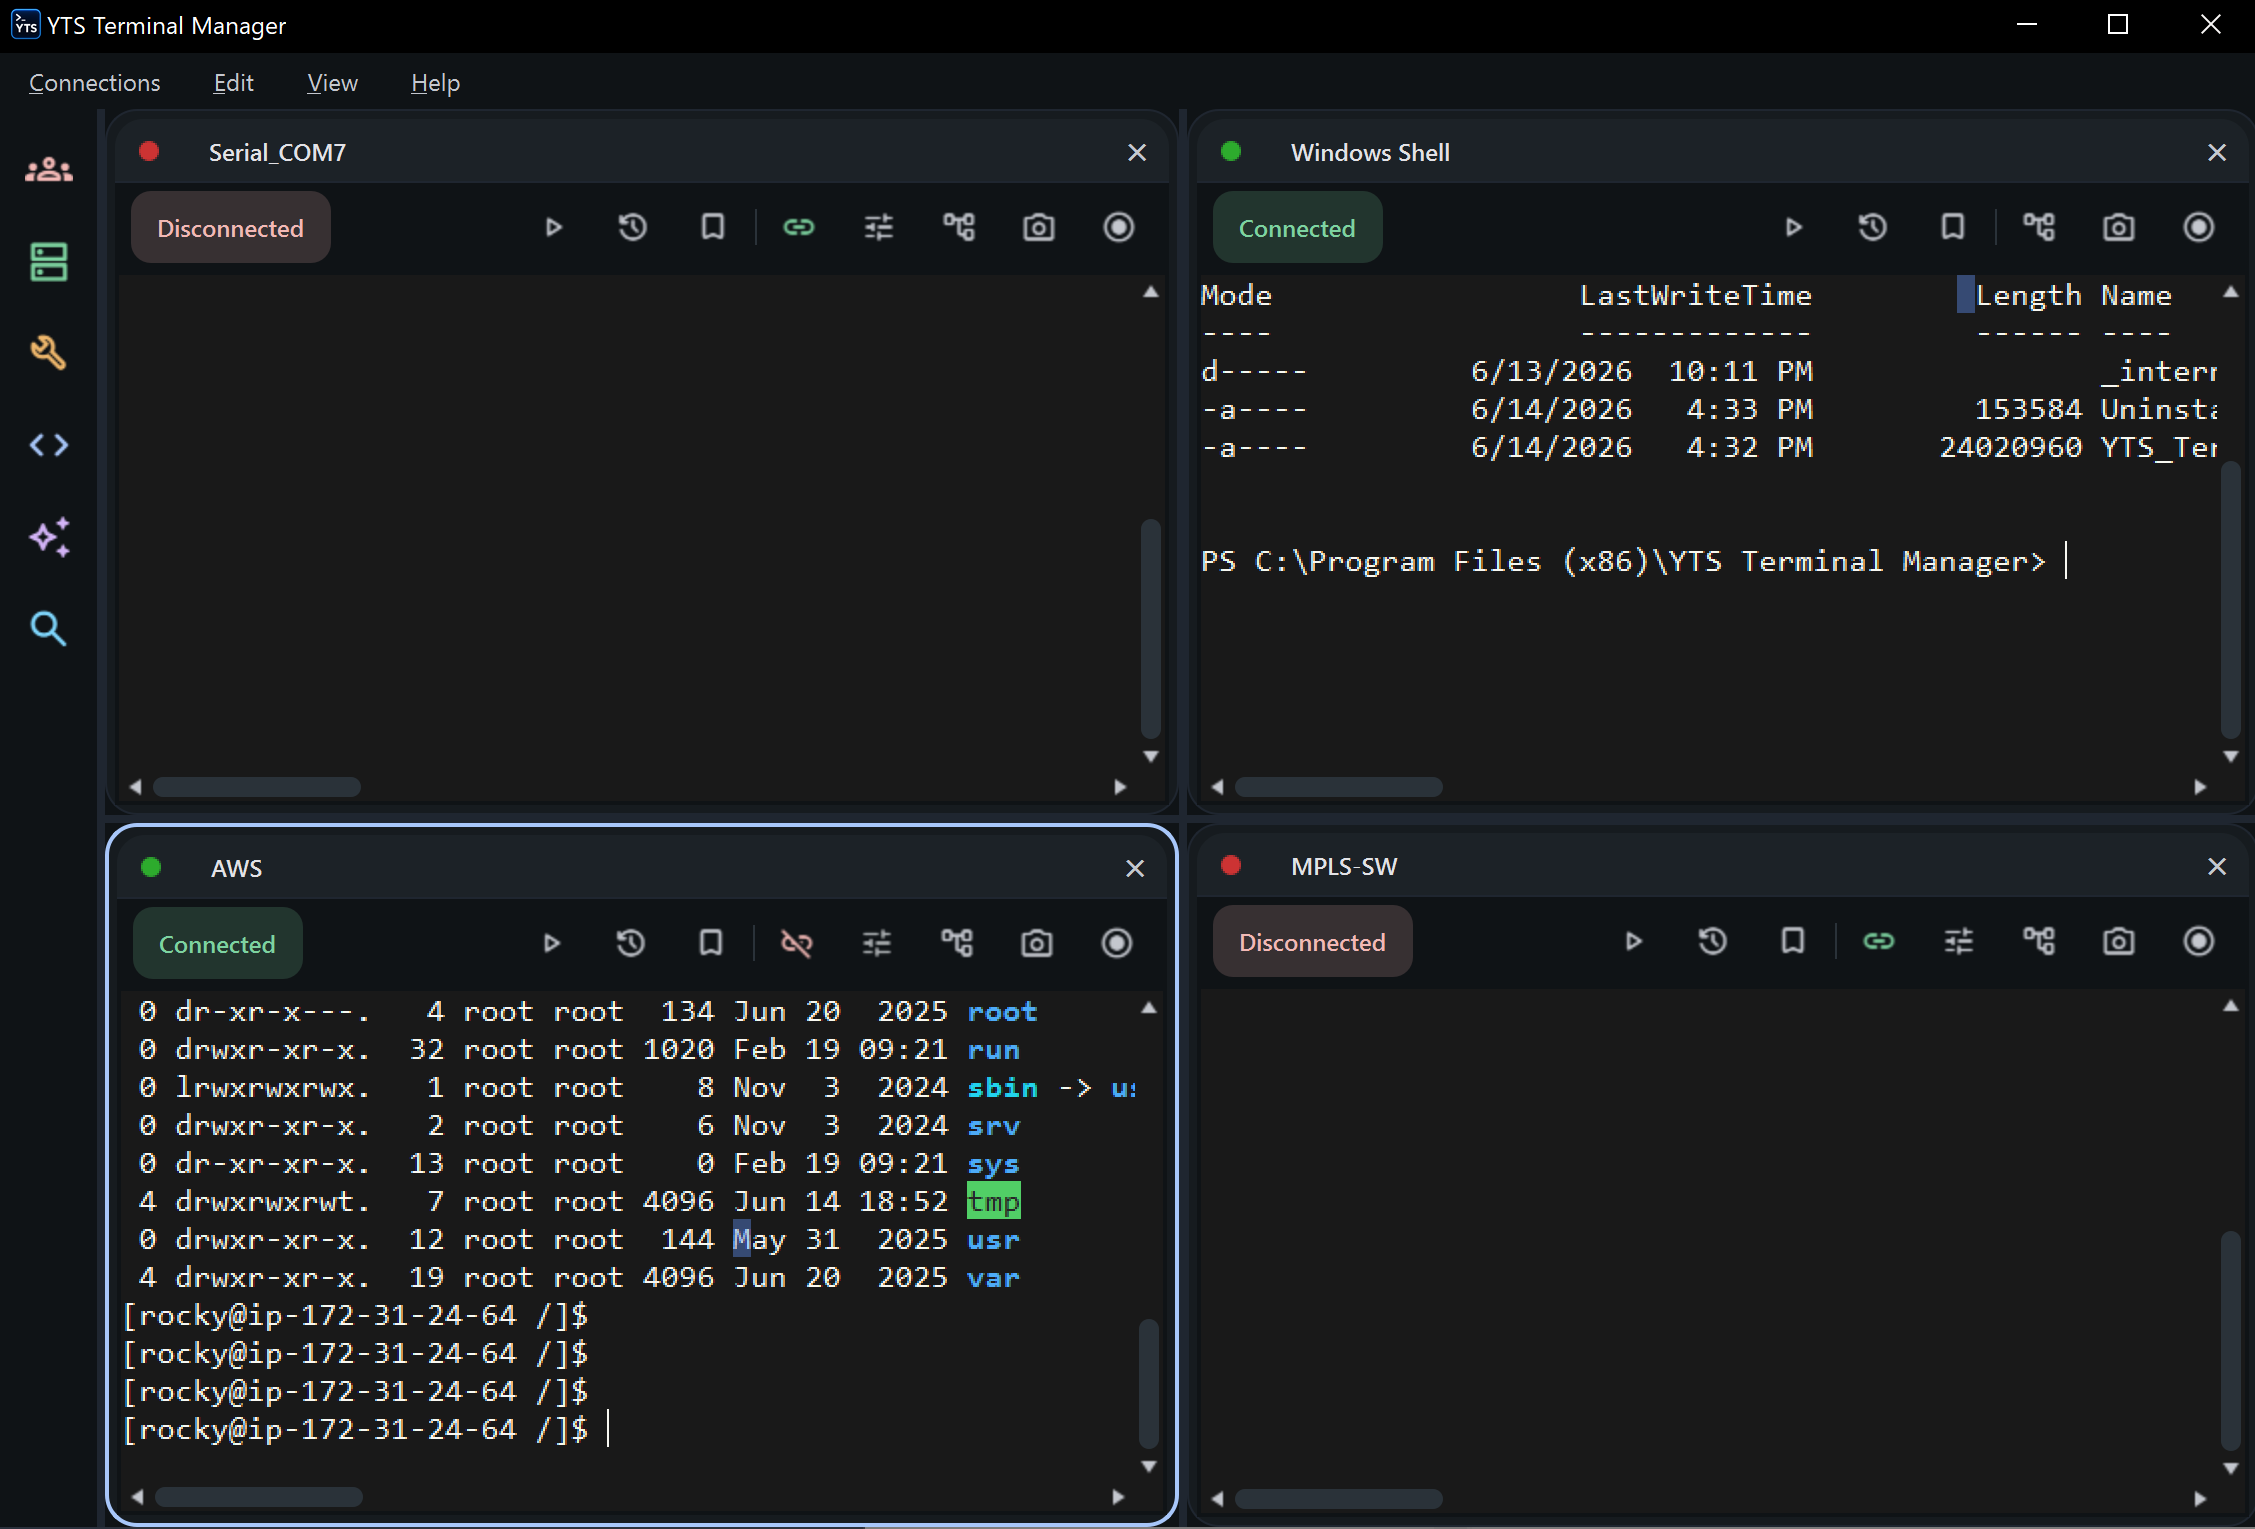Click Disconnected status button in MPLS-SW

1312,942
